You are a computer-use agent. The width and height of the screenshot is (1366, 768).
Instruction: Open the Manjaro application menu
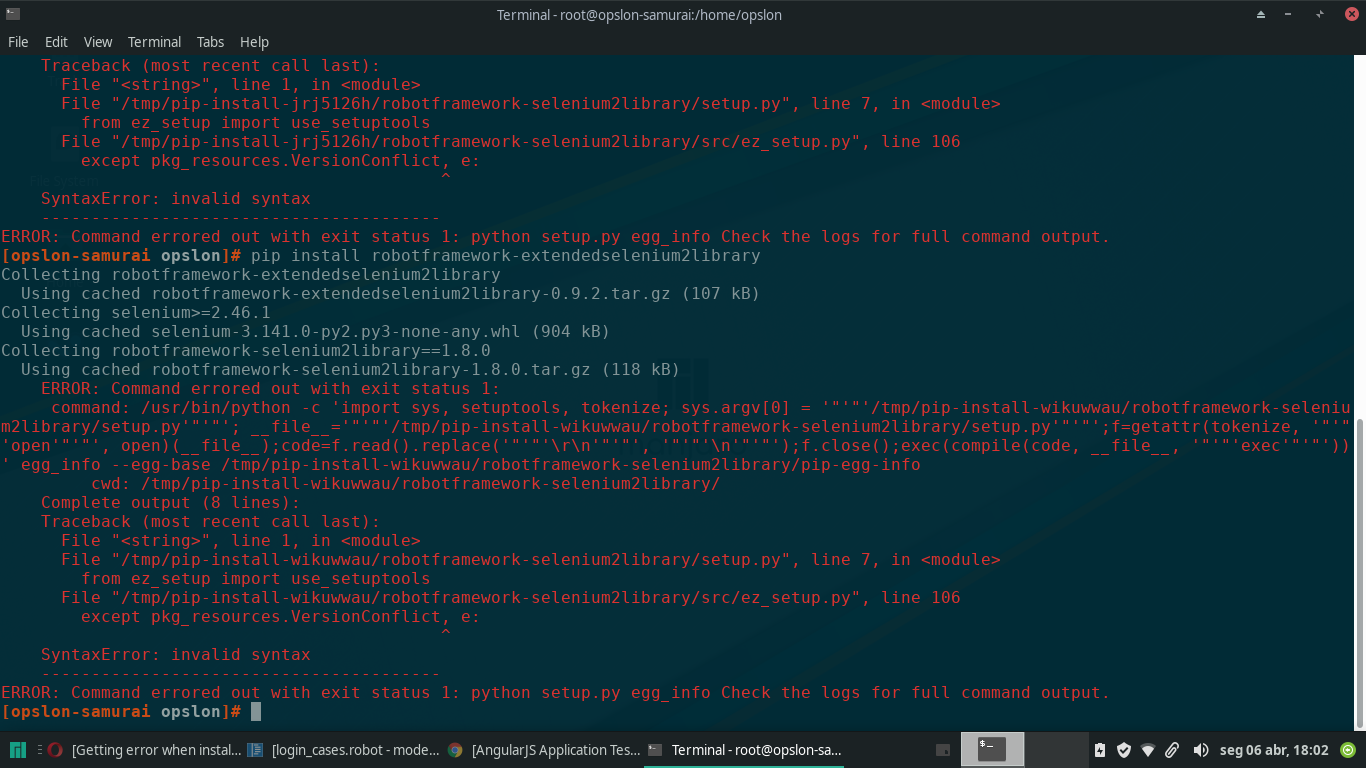pyautogui.click(x=18, y=750)
